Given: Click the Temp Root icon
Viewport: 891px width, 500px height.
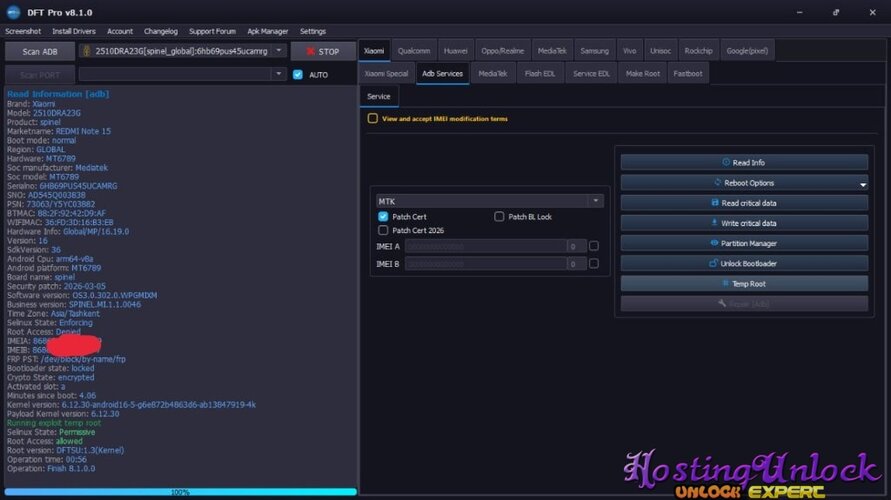Looking at the screenshot, I should pyautogui.click(x=725, y=283).
